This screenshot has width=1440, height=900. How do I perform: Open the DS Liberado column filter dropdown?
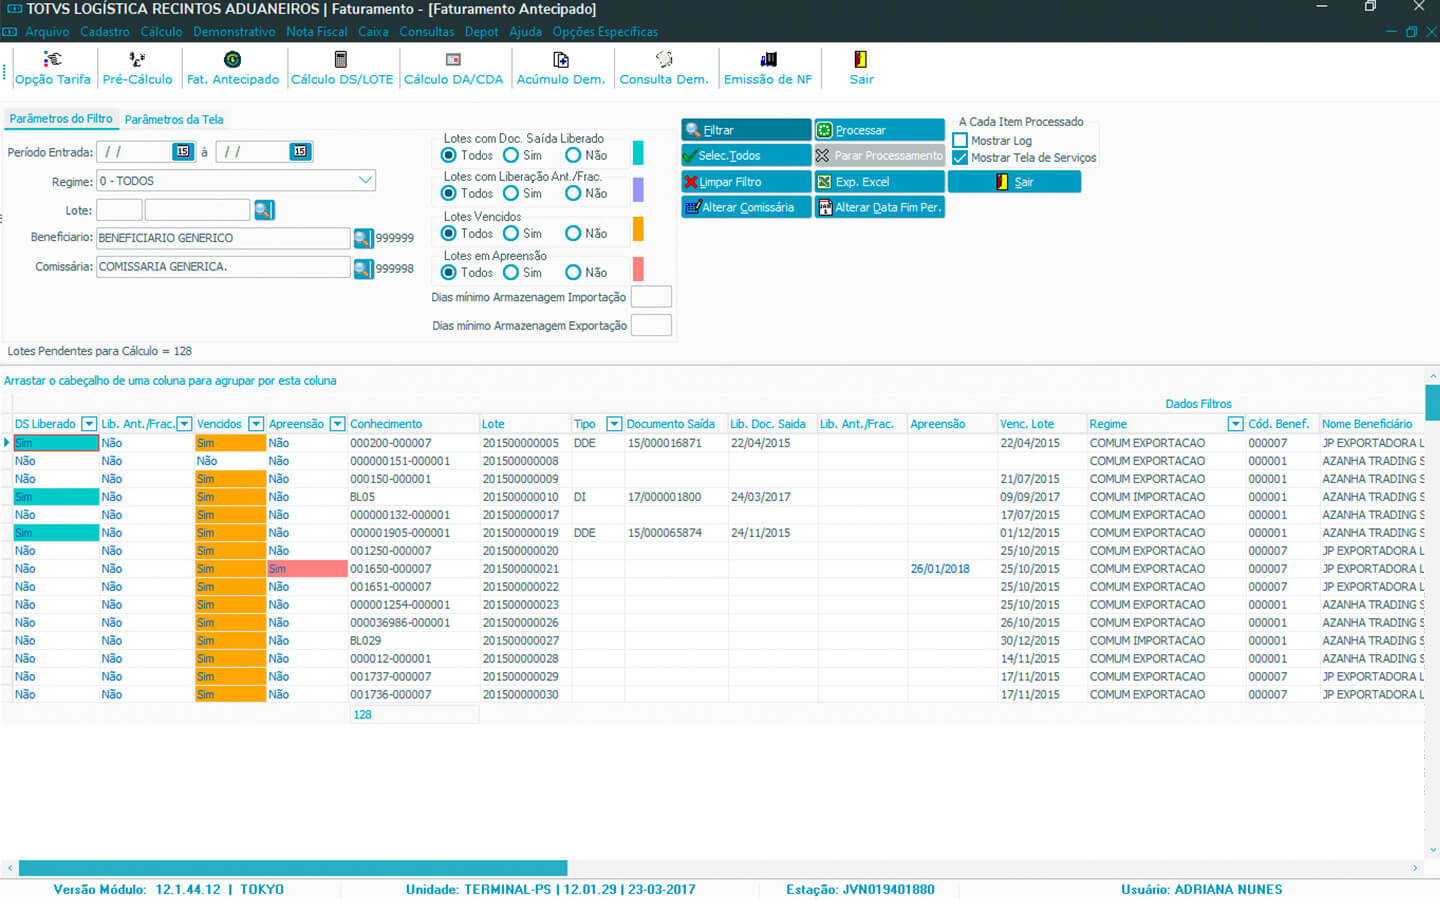(x=89, y=424)
